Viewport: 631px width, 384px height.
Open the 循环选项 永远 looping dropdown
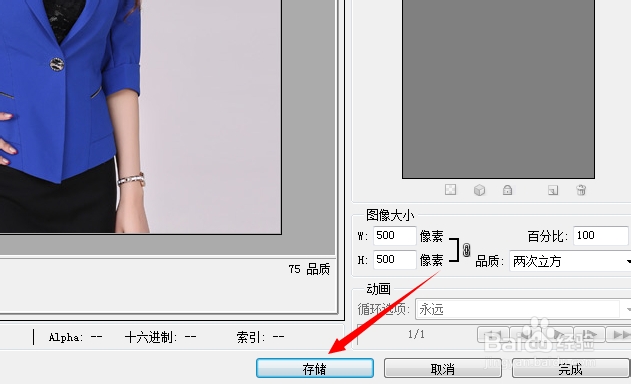coord(523,310)
